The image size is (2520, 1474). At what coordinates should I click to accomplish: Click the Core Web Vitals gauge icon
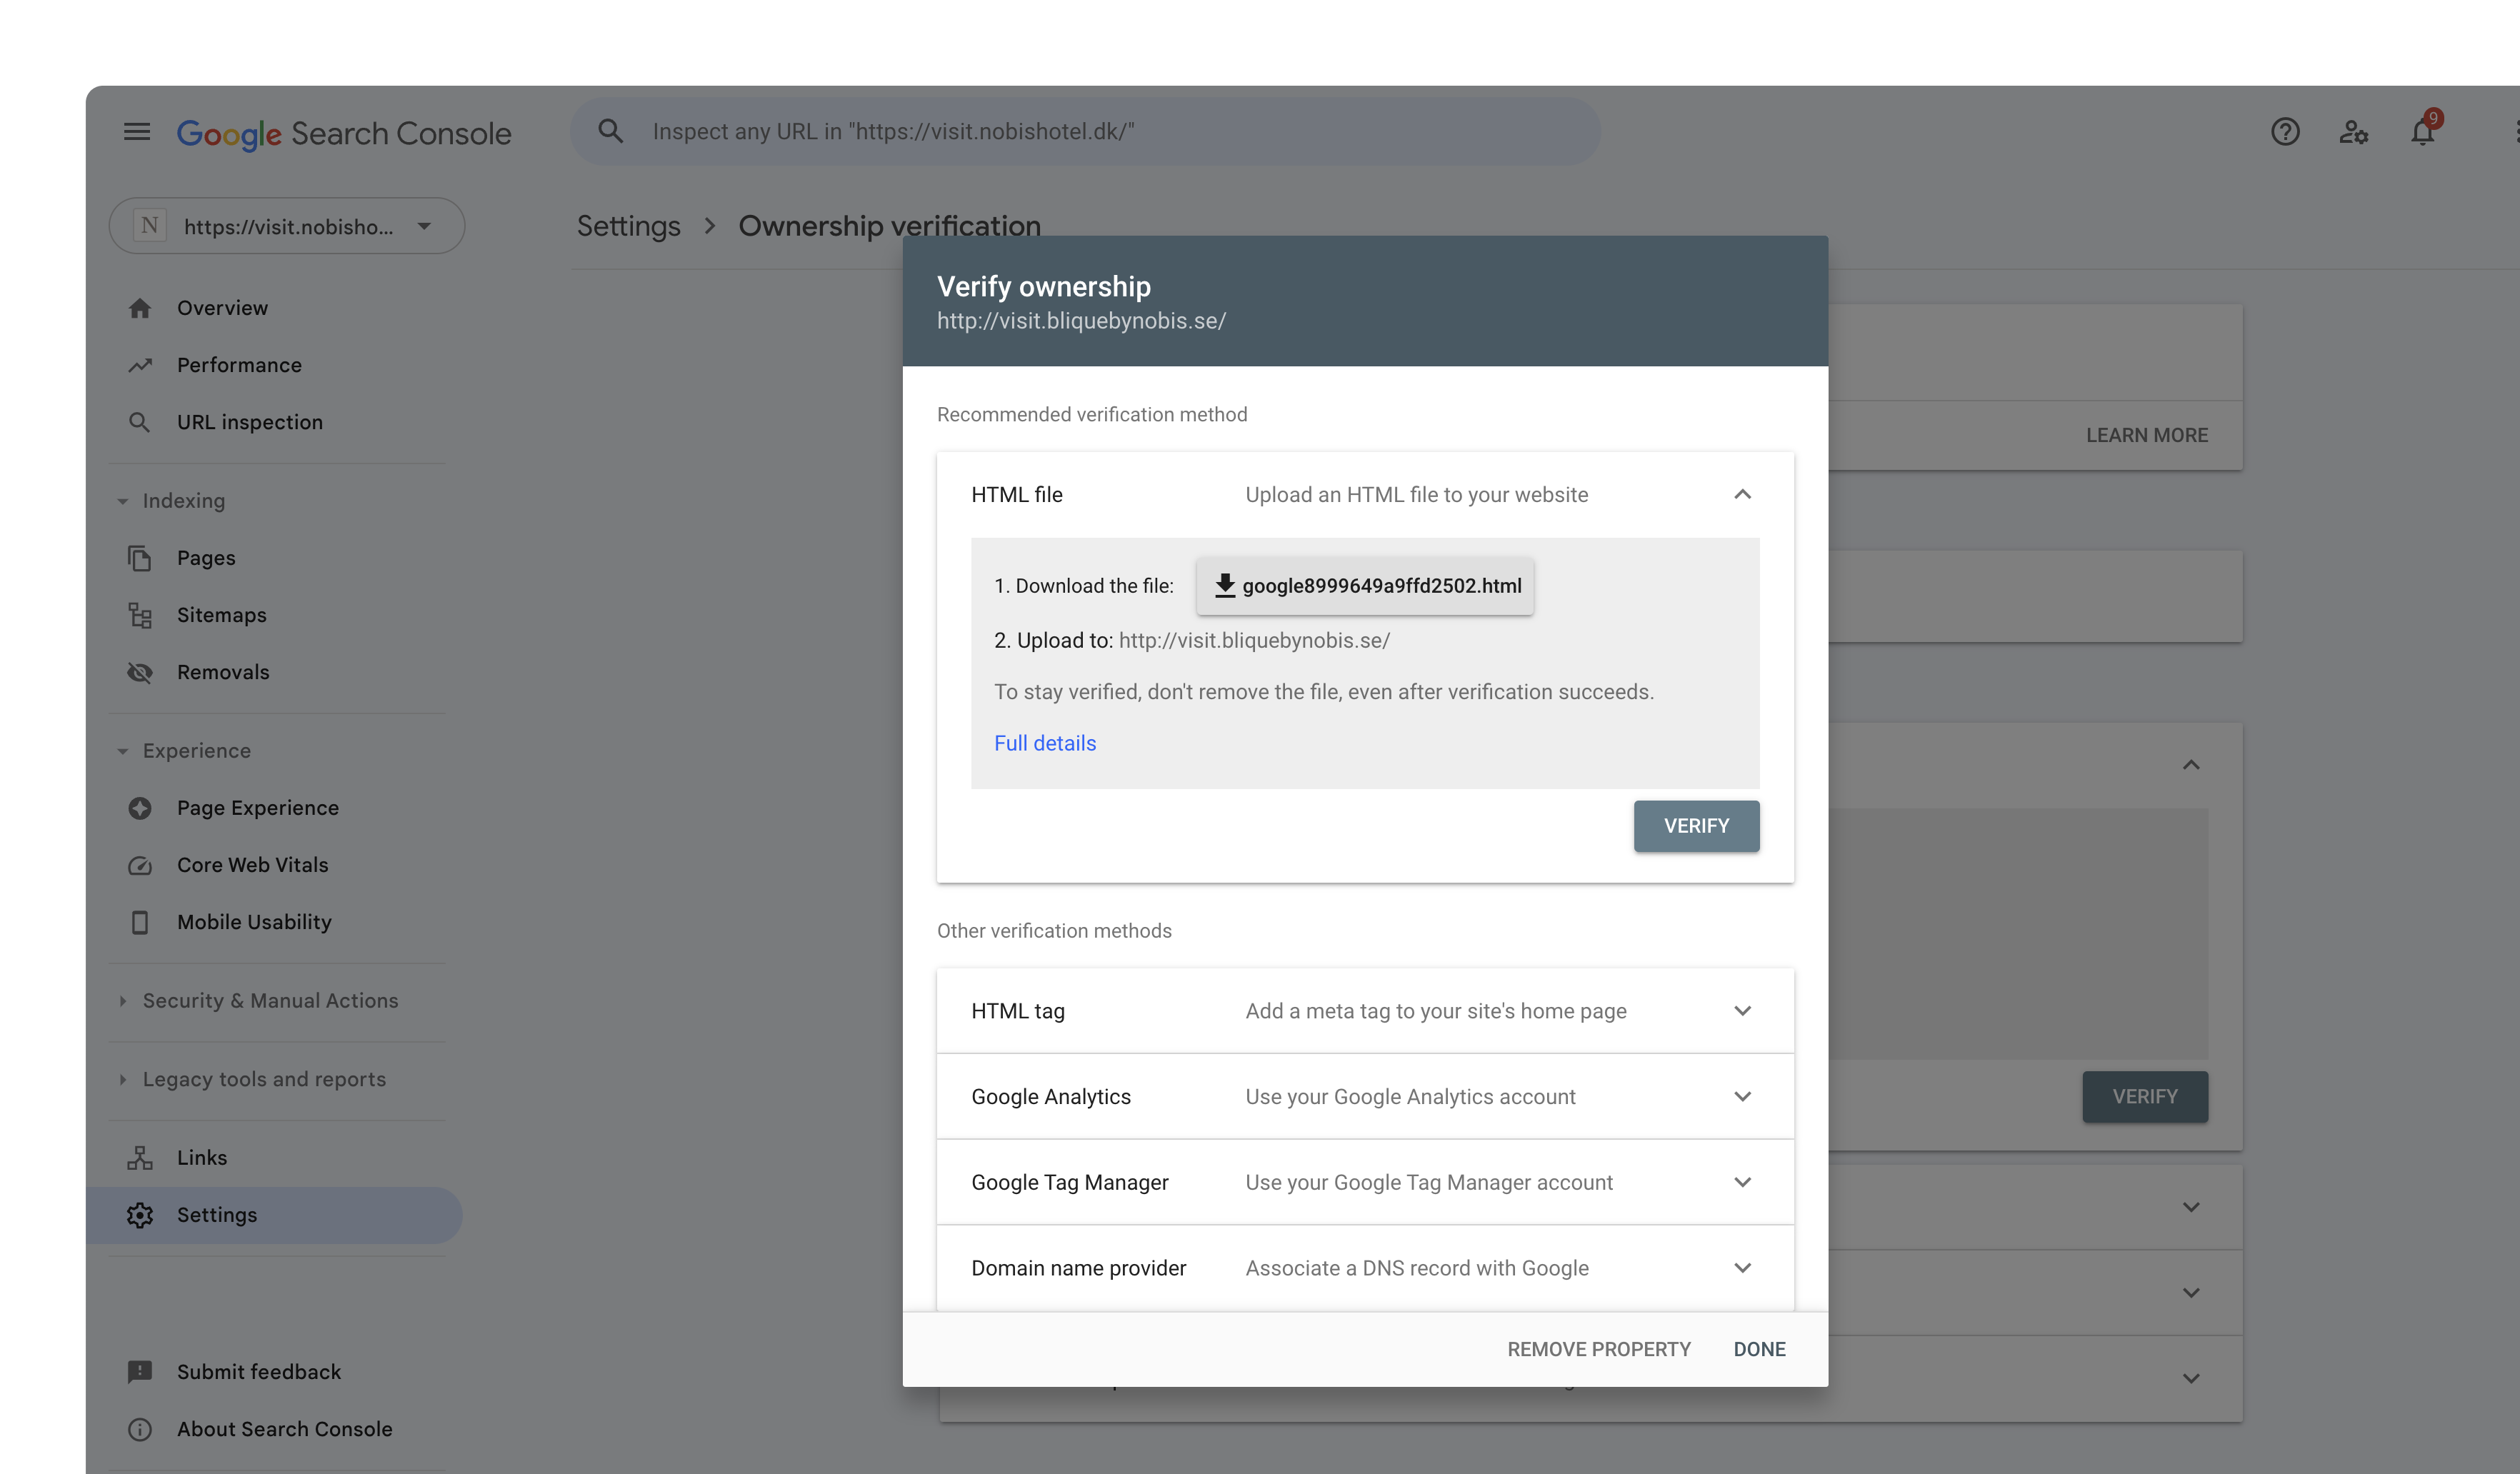140,865
